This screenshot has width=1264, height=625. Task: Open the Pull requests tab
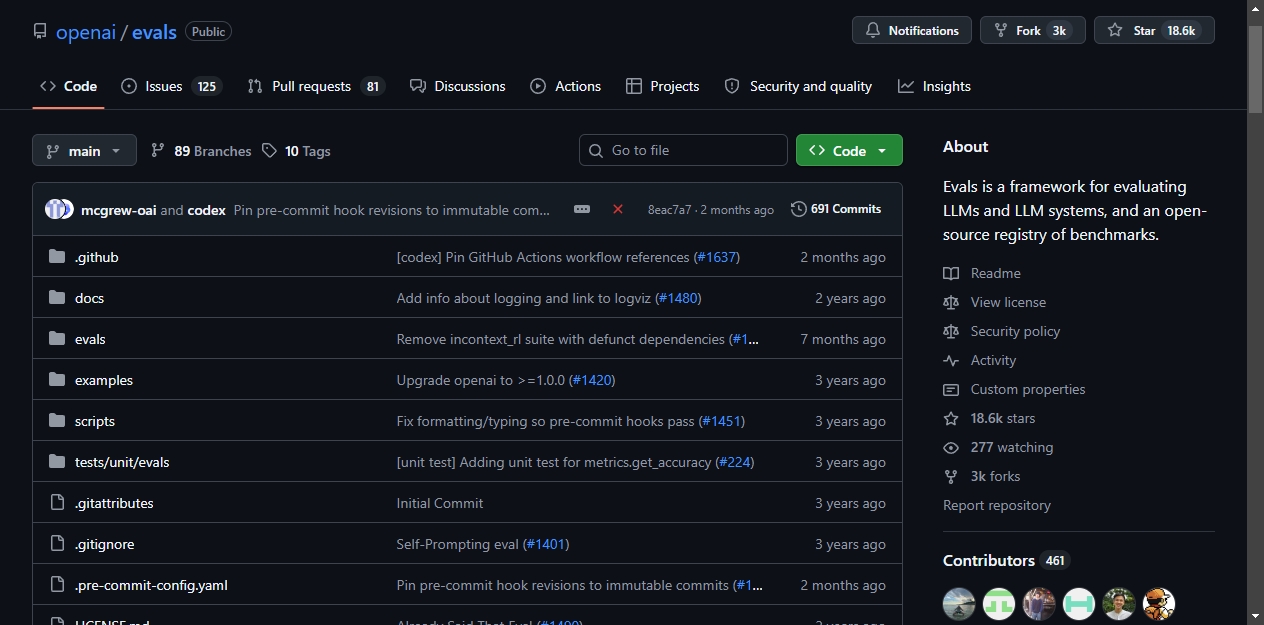[x=314, y=86]
